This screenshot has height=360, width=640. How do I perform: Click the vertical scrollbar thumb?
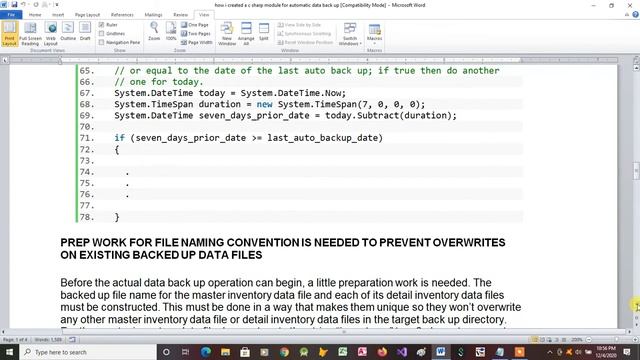click(636, 171)
